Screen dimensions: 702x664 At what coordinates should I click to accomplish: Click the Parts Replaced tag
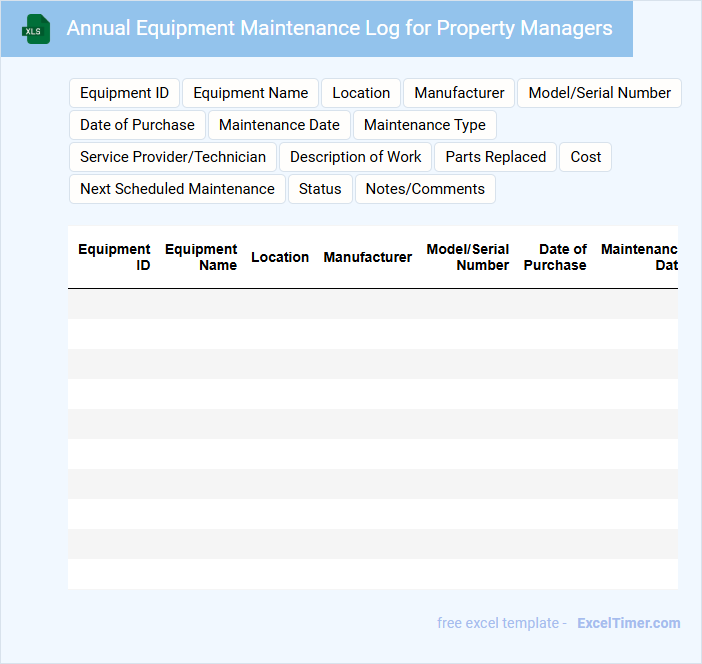pyautogui.click(x=495, y=157)
